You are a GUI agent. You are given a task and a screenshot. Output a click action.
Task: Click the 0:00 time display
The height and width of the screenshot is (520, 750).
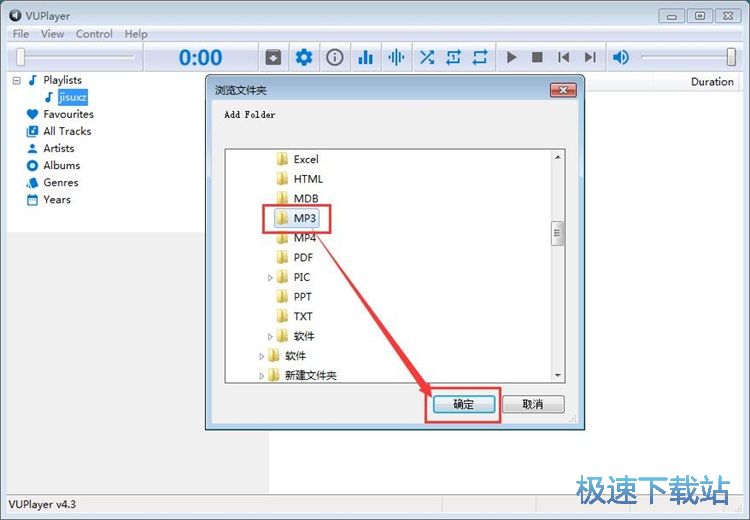[200, 57]
